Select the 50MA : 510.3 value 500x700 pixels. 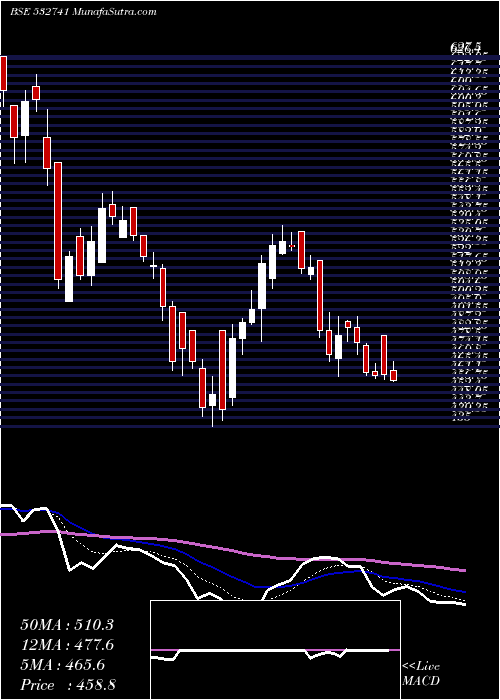pos(67,625)
